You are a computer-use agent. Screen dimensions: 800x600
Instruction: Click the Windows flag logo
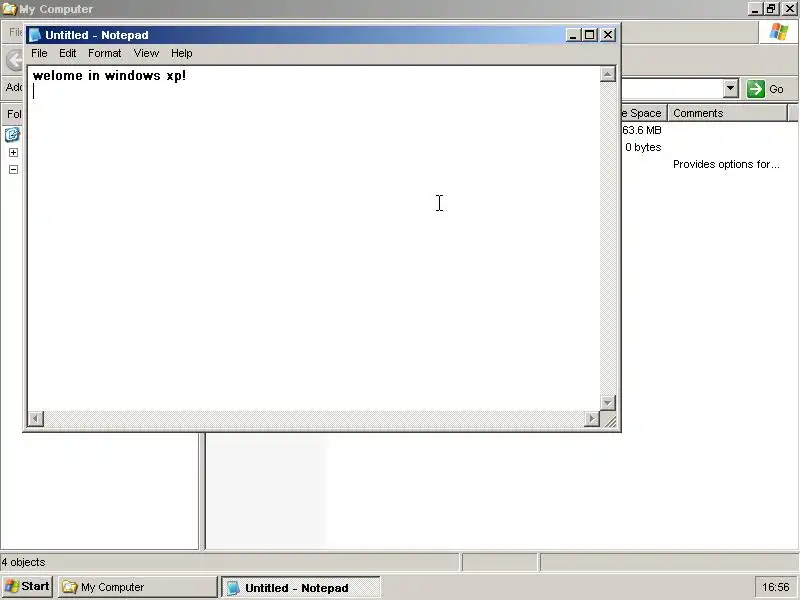tap(779, 32)
